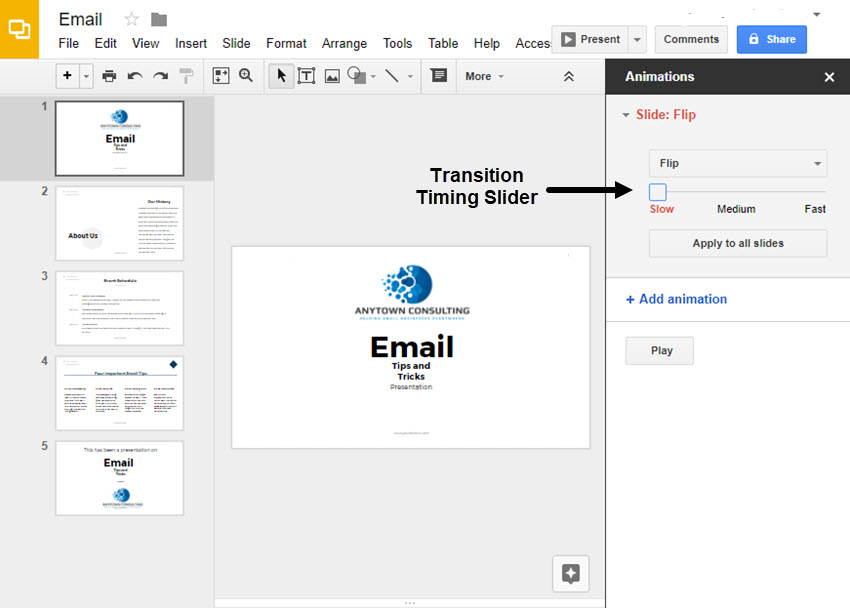The height and width of the screenshot is (608, 850).
Task: Click the Google Slides home logo
Action: pyautogui.click(x=19, y=29)
